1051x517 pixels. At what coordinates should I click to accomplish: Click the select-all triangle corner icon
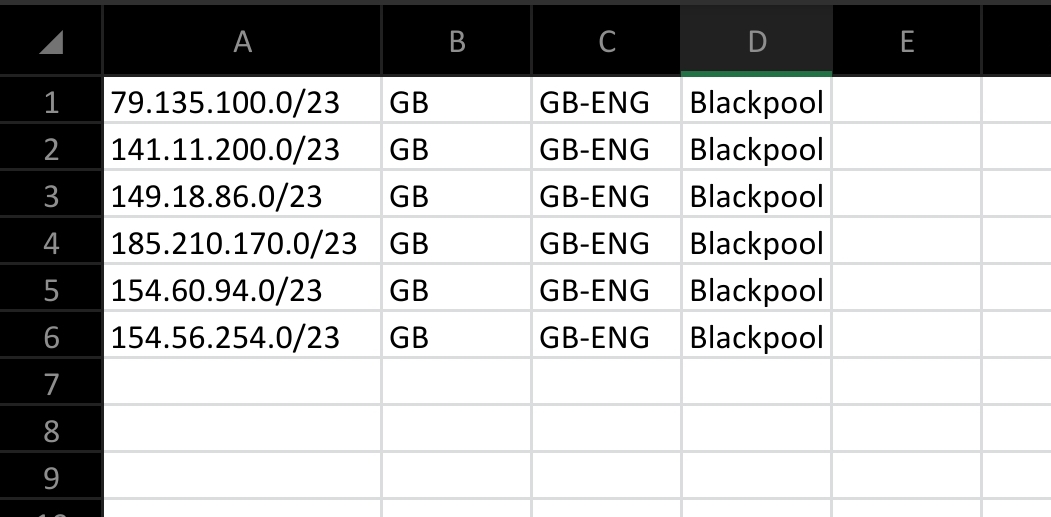point(51,42)
